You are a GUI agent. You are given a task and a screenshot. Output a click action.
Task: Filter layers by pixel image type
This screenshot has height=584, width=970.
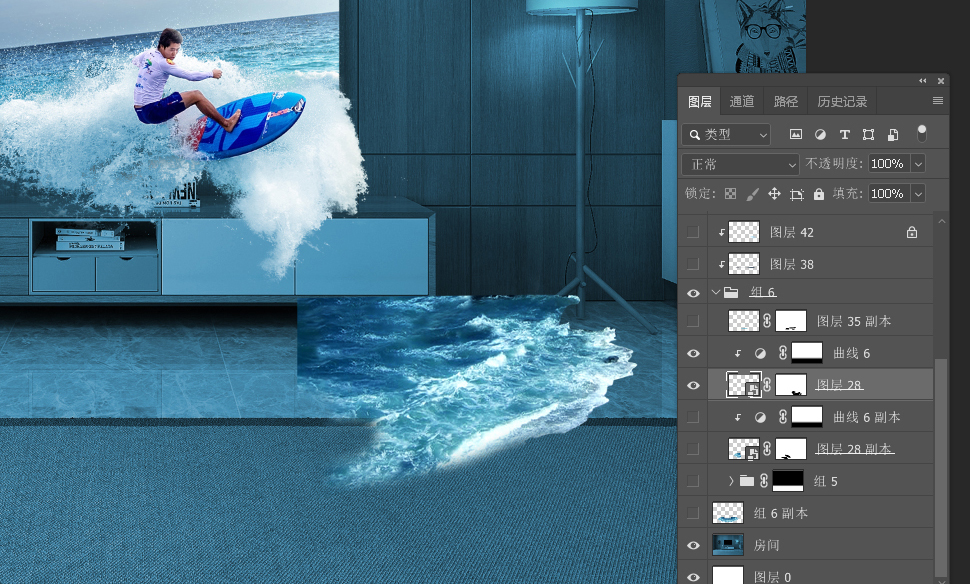tap(796, 134)
